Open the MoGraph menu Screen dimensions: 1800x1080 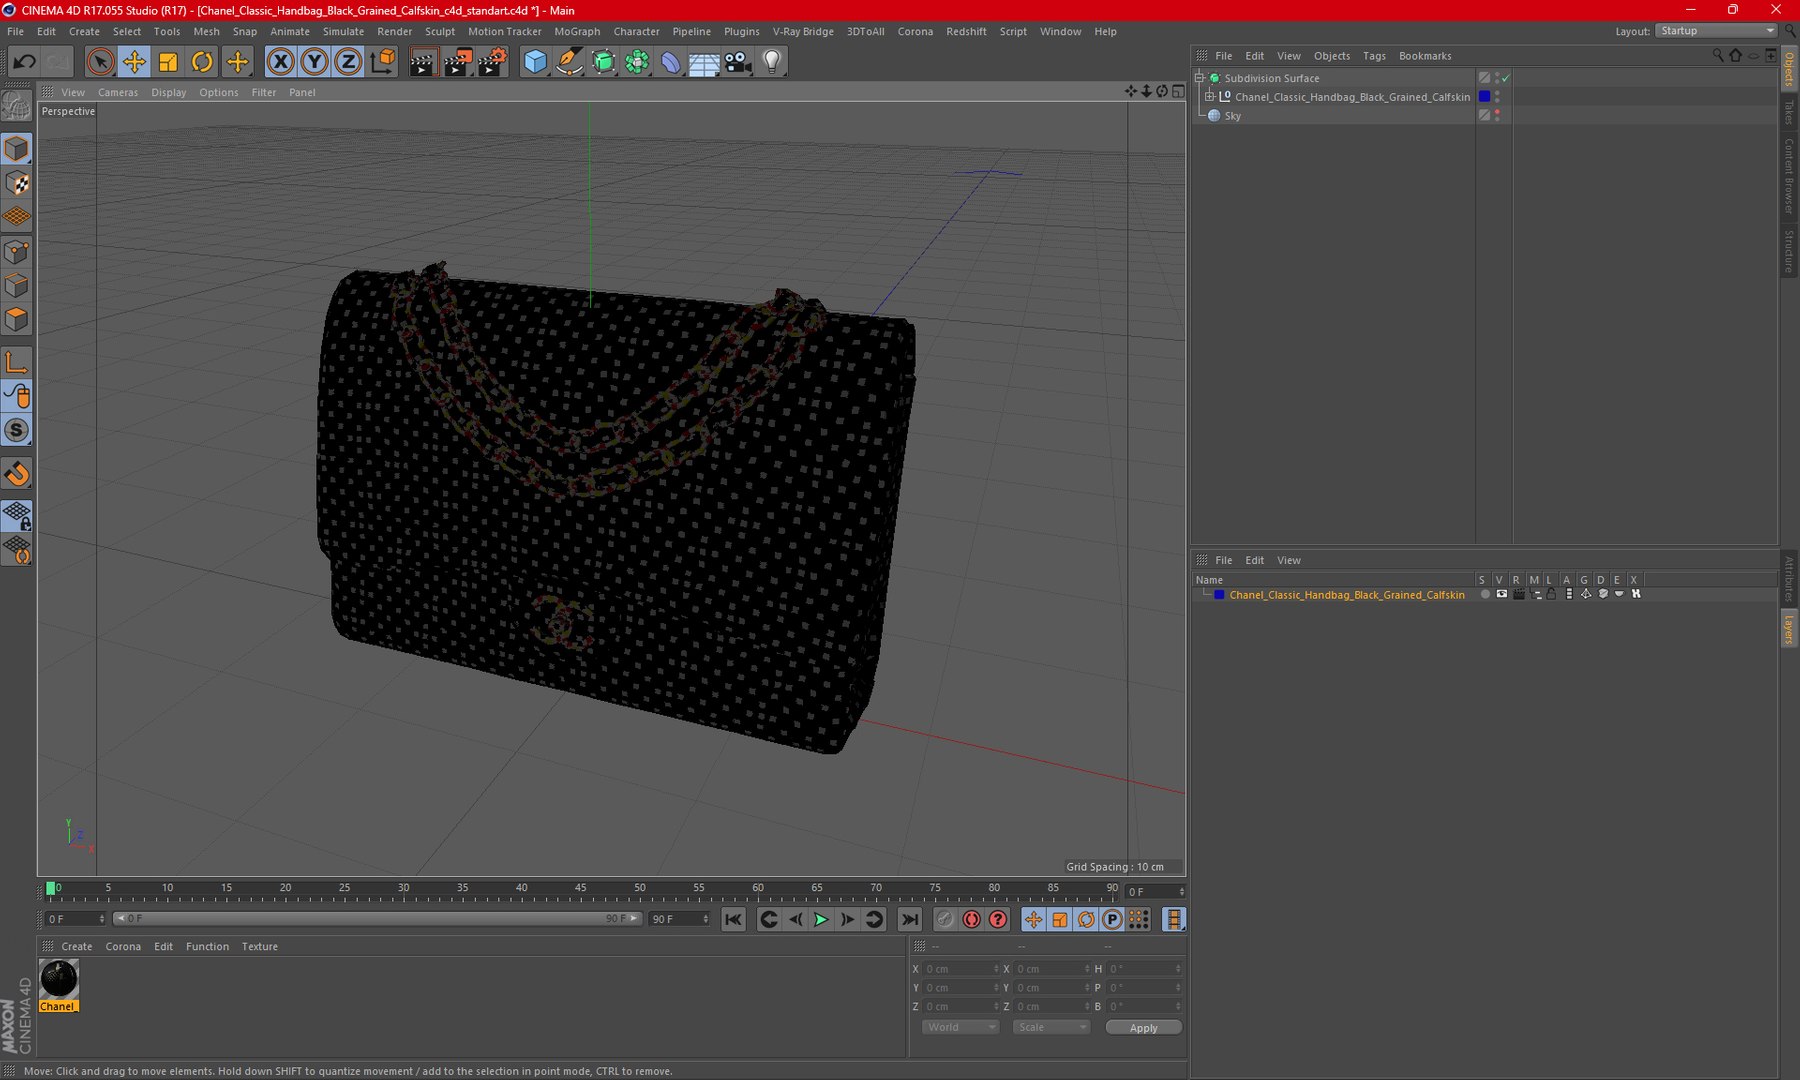(x=577, y=31)
